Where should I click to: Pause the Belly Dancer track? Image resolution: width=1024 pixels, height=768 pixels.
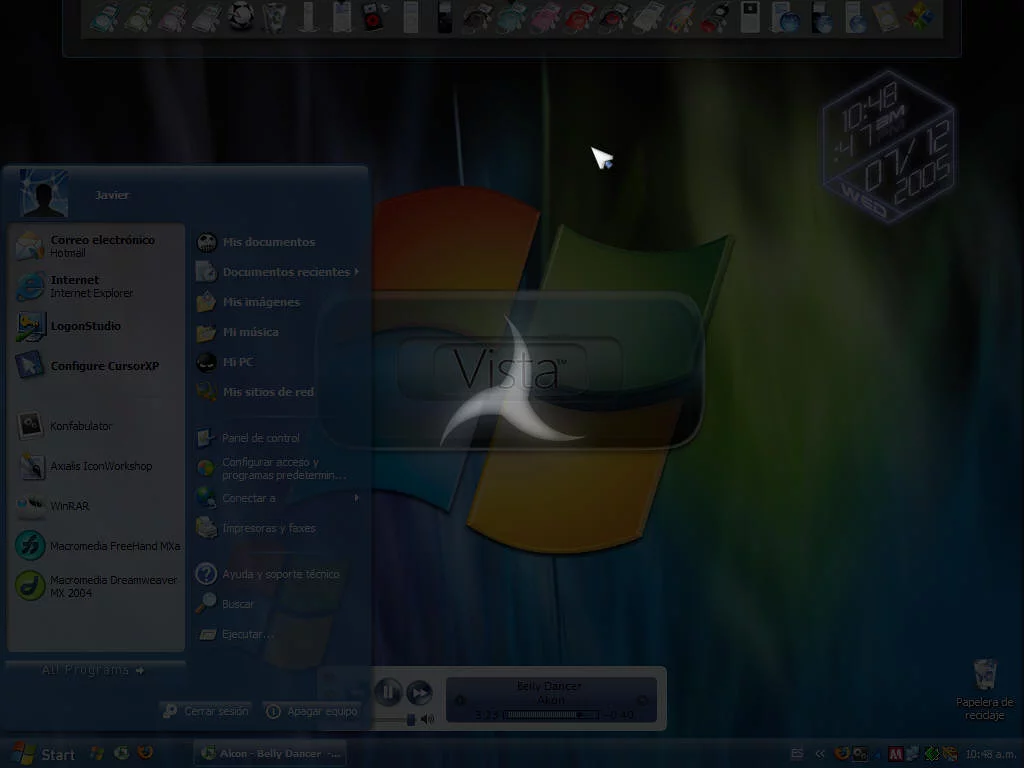click(388, 691)
